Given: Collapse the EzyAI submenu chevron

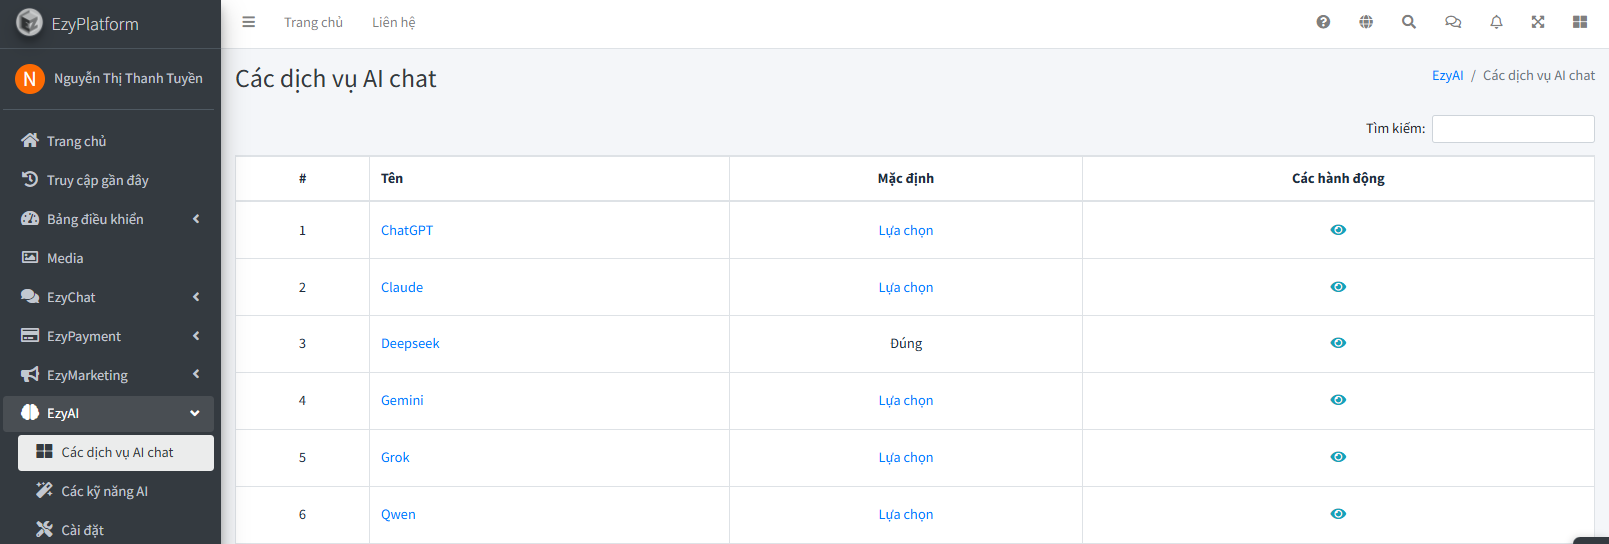Looking at the screenshot, I should point(195,413).
